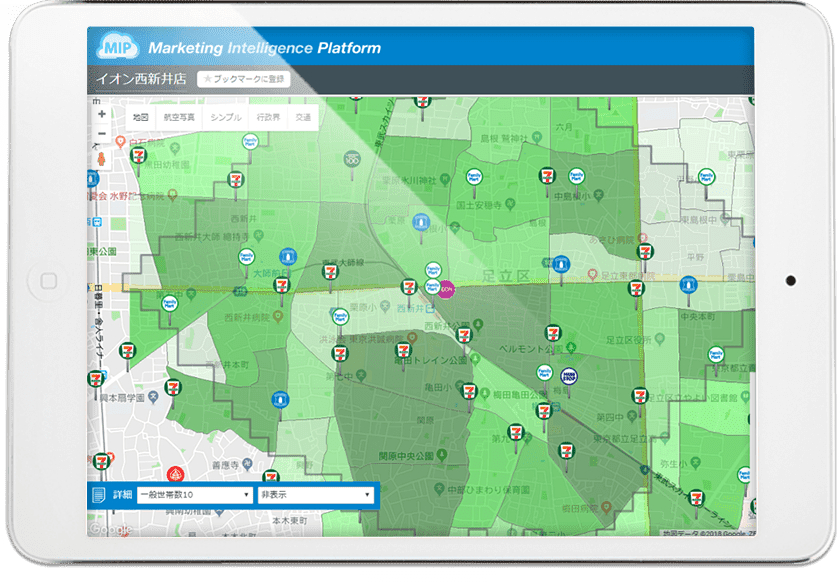Image resolution: width=840 pixels, height=582 pixels.
Task: Click the 7-Eleven marker above 中島根小
Action: point(547,175)
